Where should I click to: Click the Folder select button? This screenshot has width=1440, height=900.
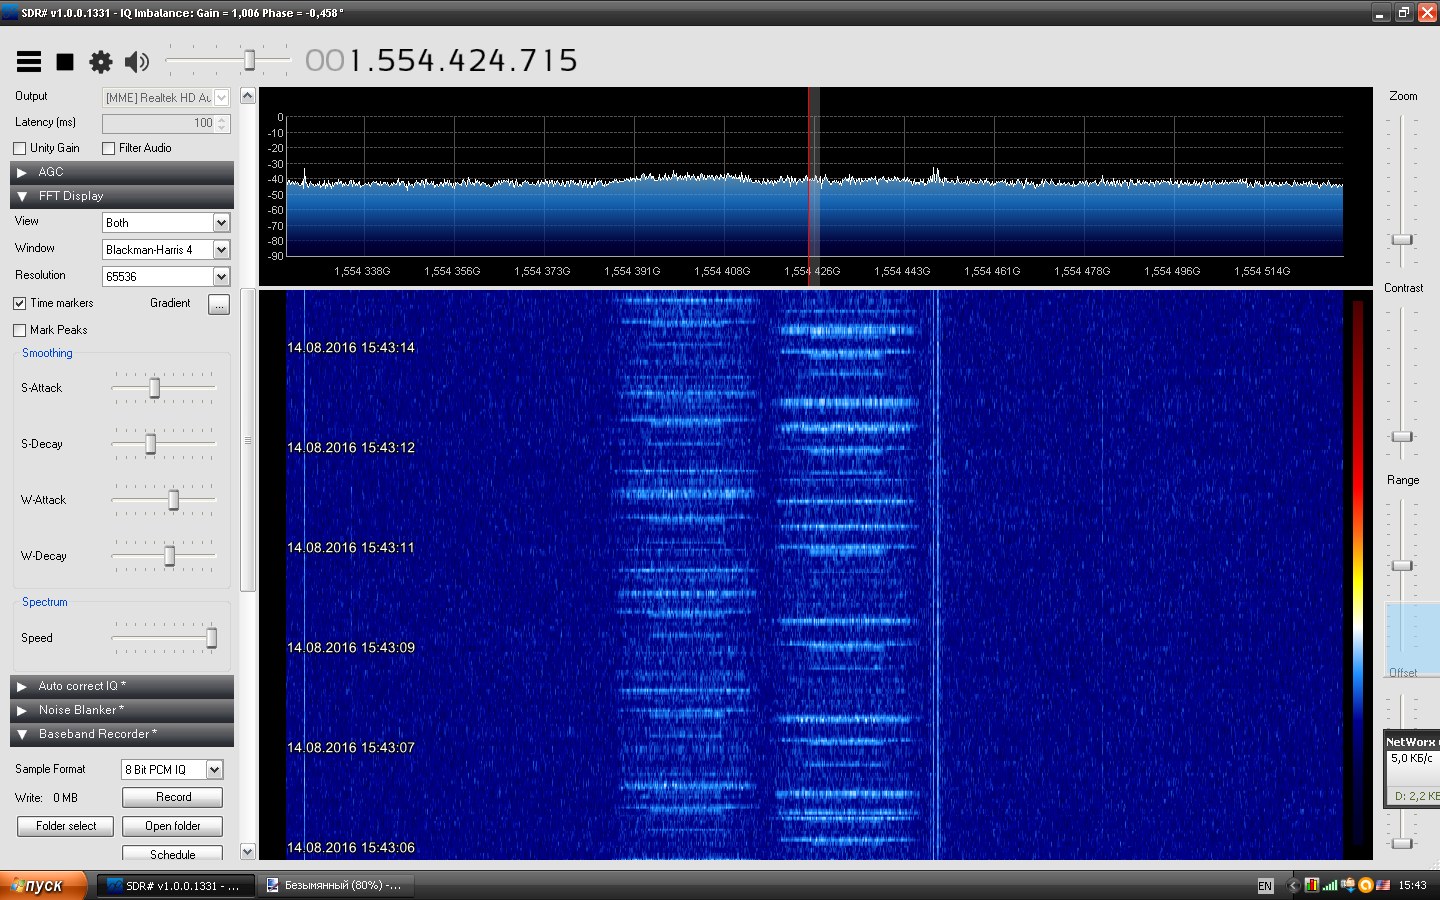coord(66,826)
